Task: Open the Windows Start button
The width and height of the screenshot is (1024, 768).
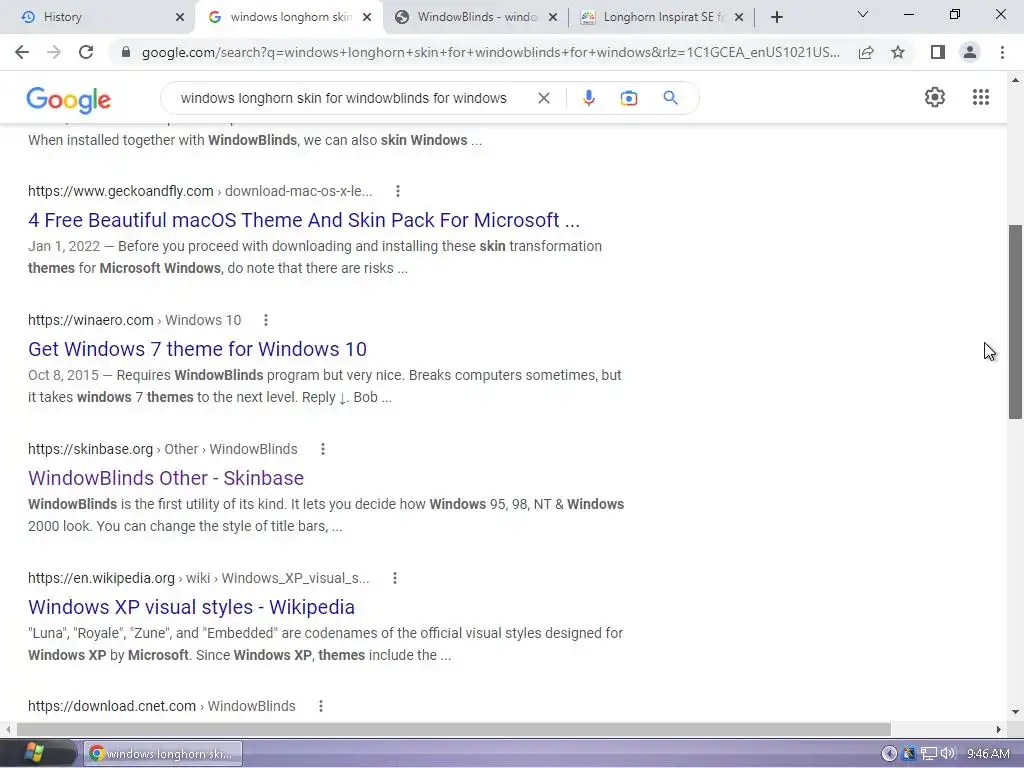Action: pyautogui.click(x=34, y=753)
